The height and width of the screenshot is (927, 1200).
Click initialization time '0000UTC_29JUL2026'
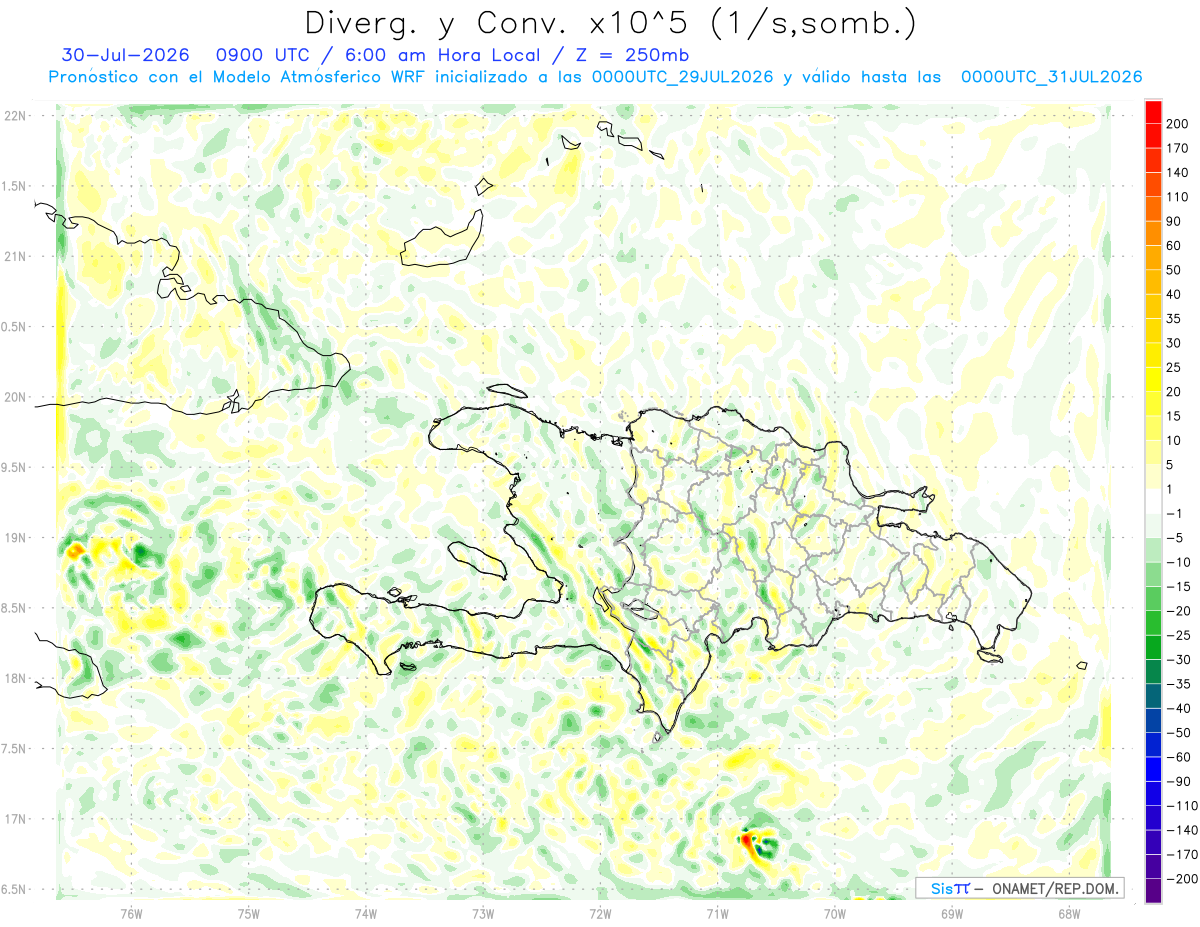682,77
